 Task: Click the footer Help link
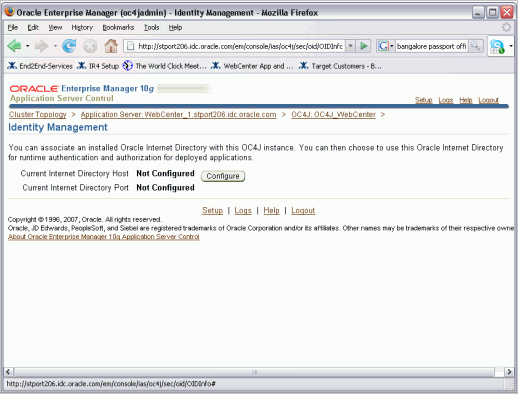click(x=271, y=210)
